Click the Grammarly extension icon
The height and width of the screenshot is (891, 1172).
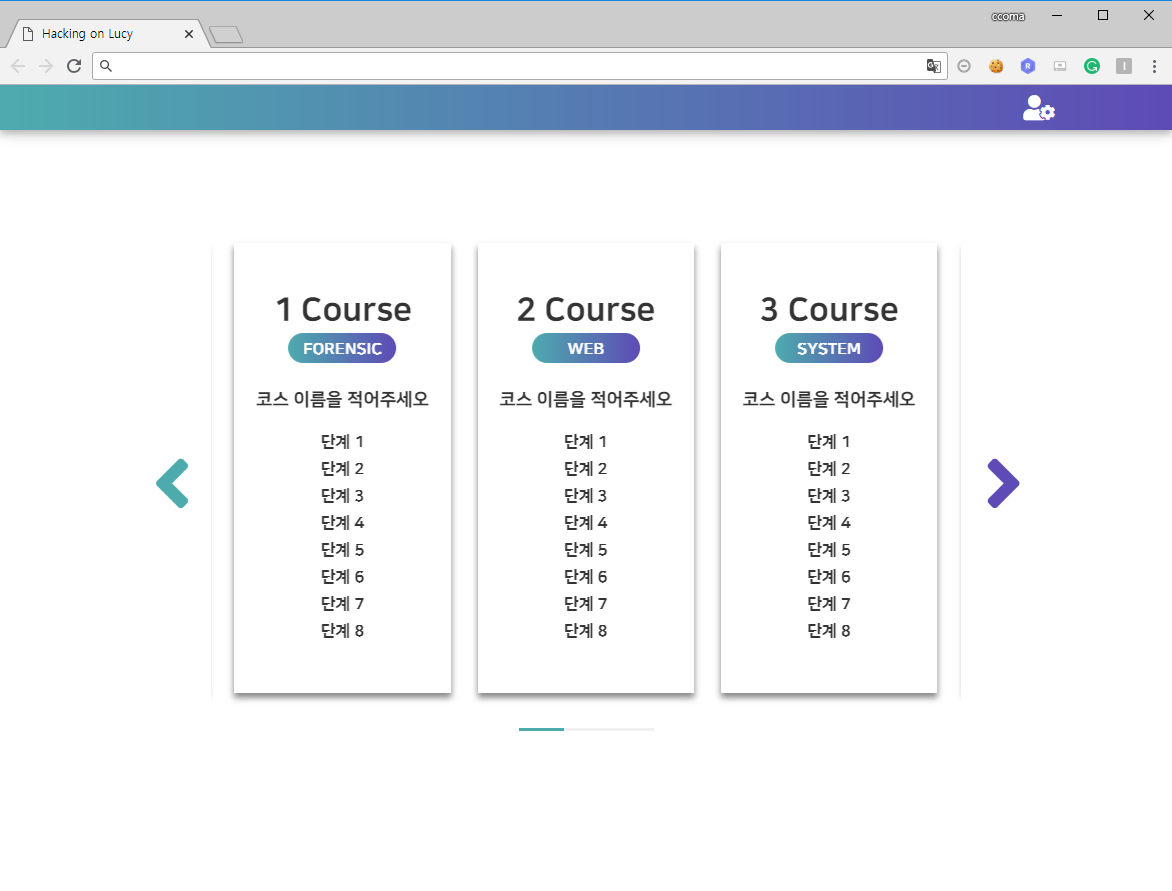tap(1092, 66)
